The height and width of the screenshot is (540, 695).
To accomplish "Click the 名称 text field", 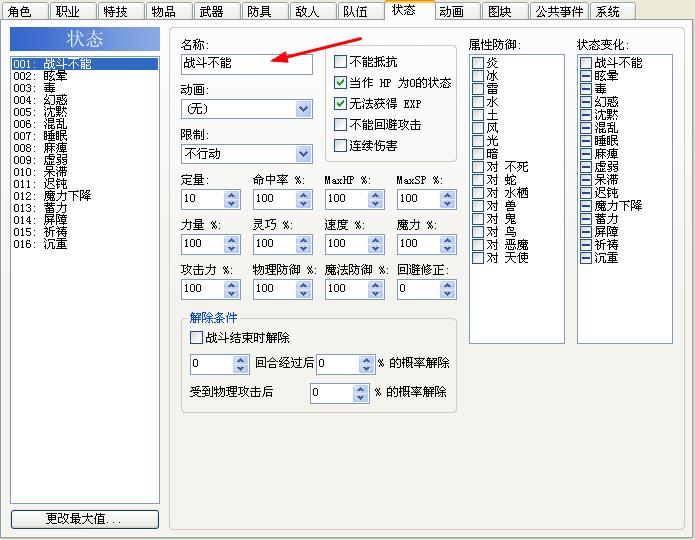I will pyautogui.click(x=246, y=64).
